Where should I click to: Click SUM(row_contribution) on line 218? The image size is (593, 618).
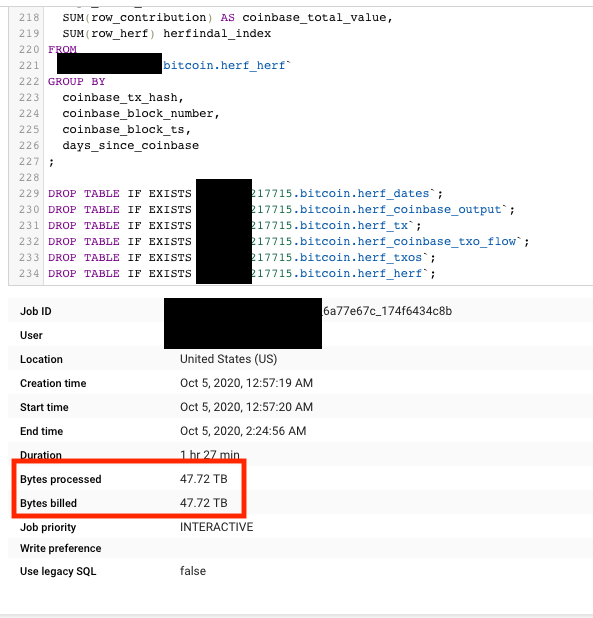tap(138, 18)
